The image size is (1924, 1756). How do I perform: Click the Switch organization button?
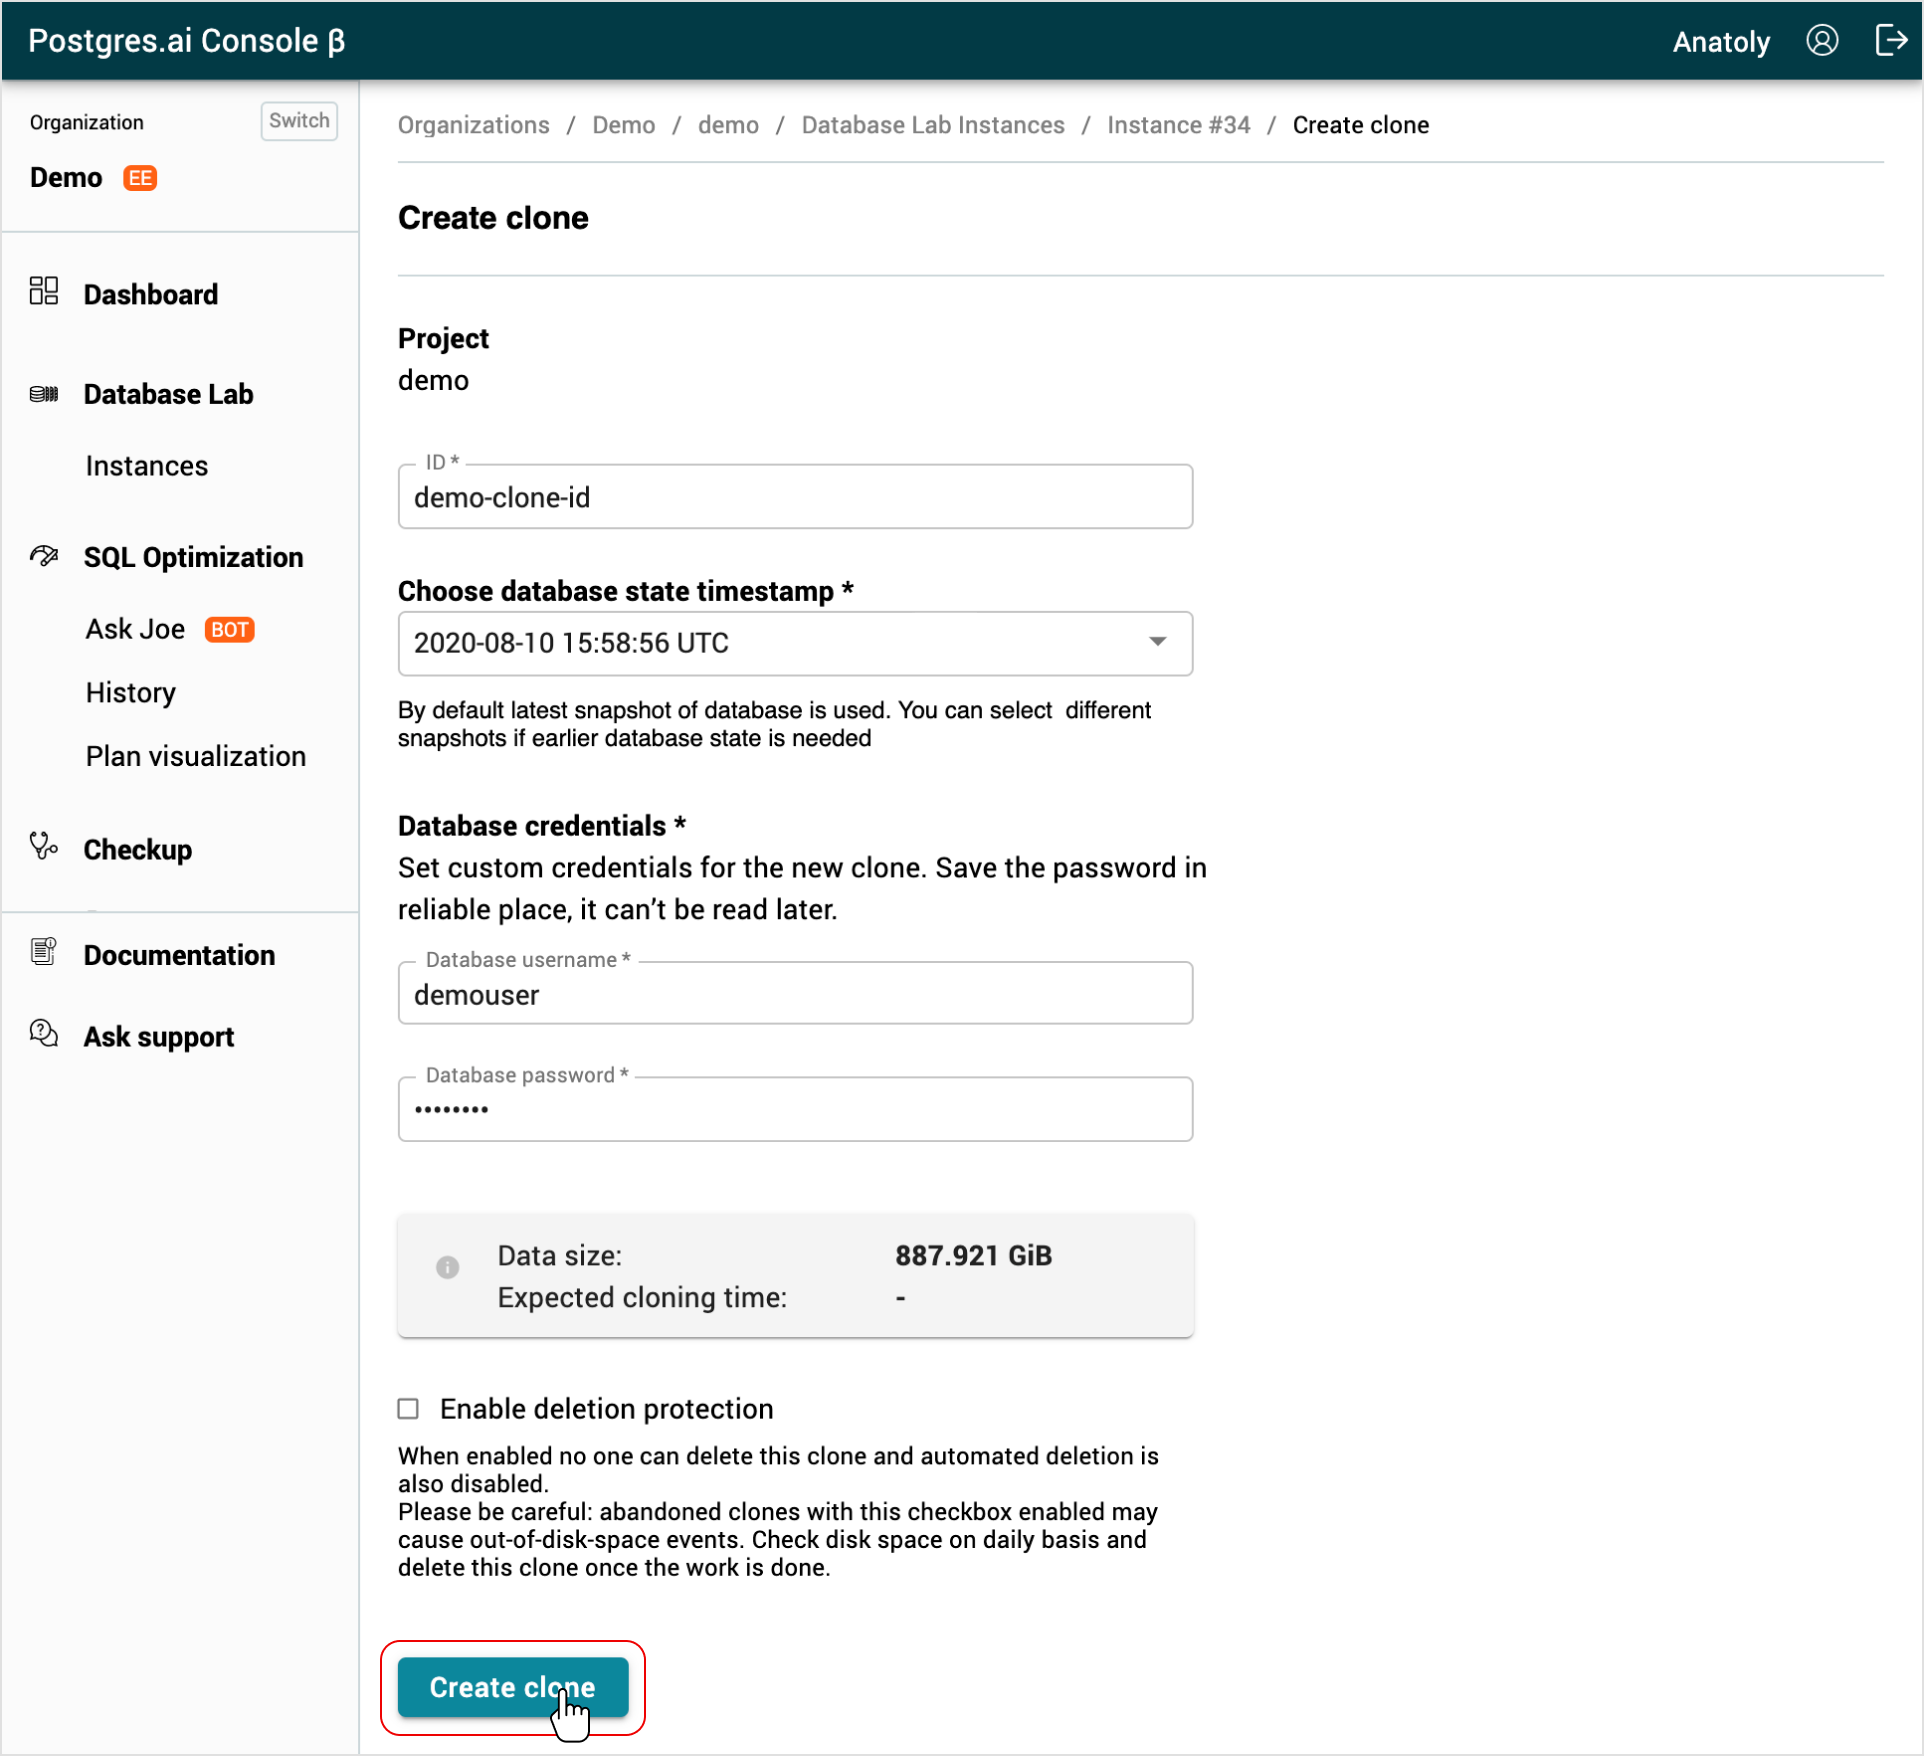(x=298, y=120)
